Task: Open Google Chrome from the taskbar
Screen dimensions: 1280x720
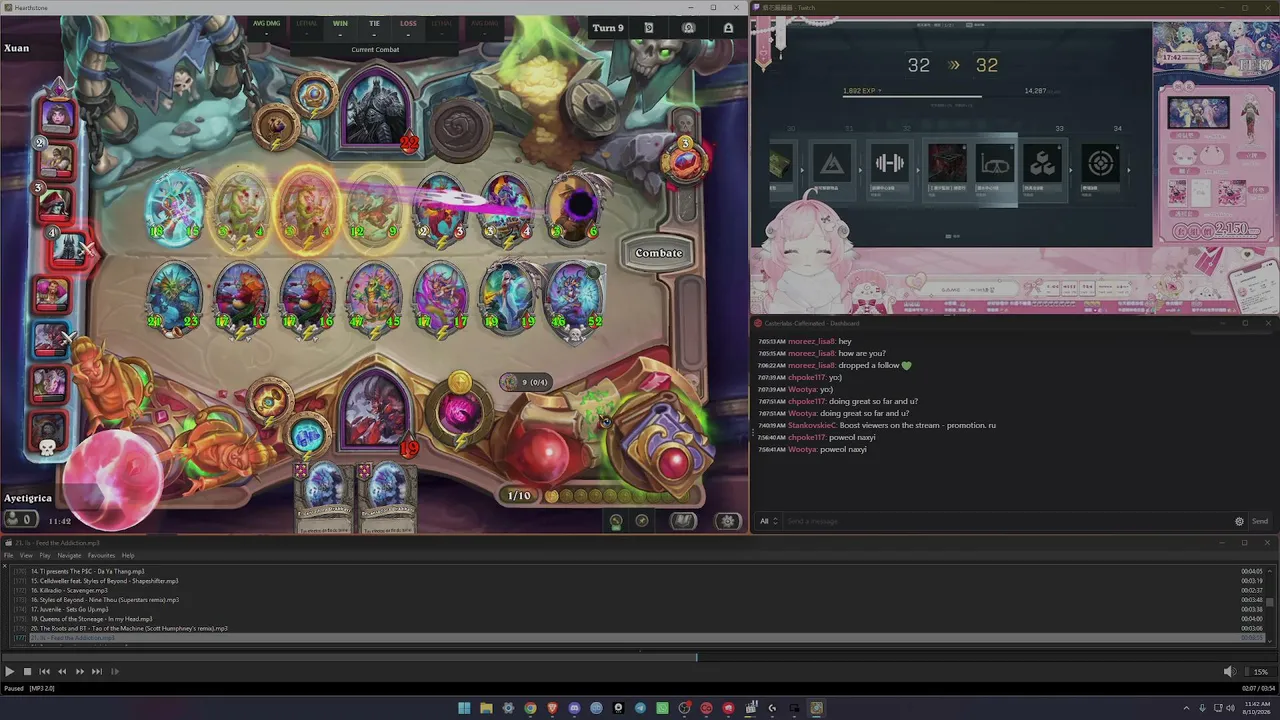Action: tap(530, 708)
